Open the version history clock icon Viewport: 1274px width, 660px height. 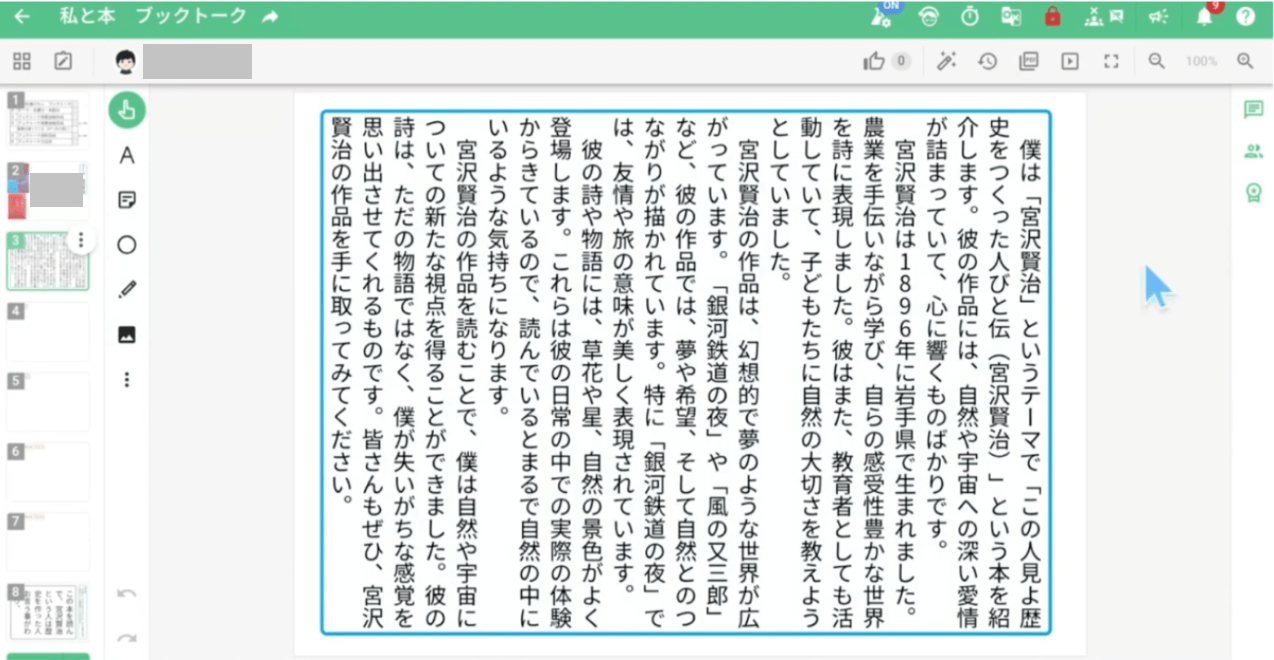987,62
